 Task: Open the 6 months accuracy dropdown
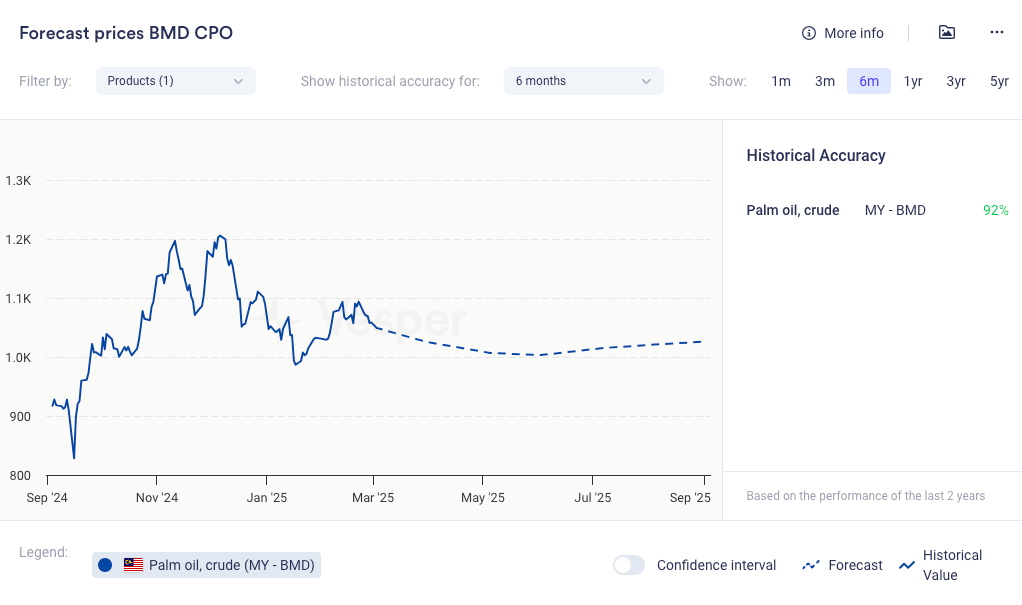tap(584, 81)
